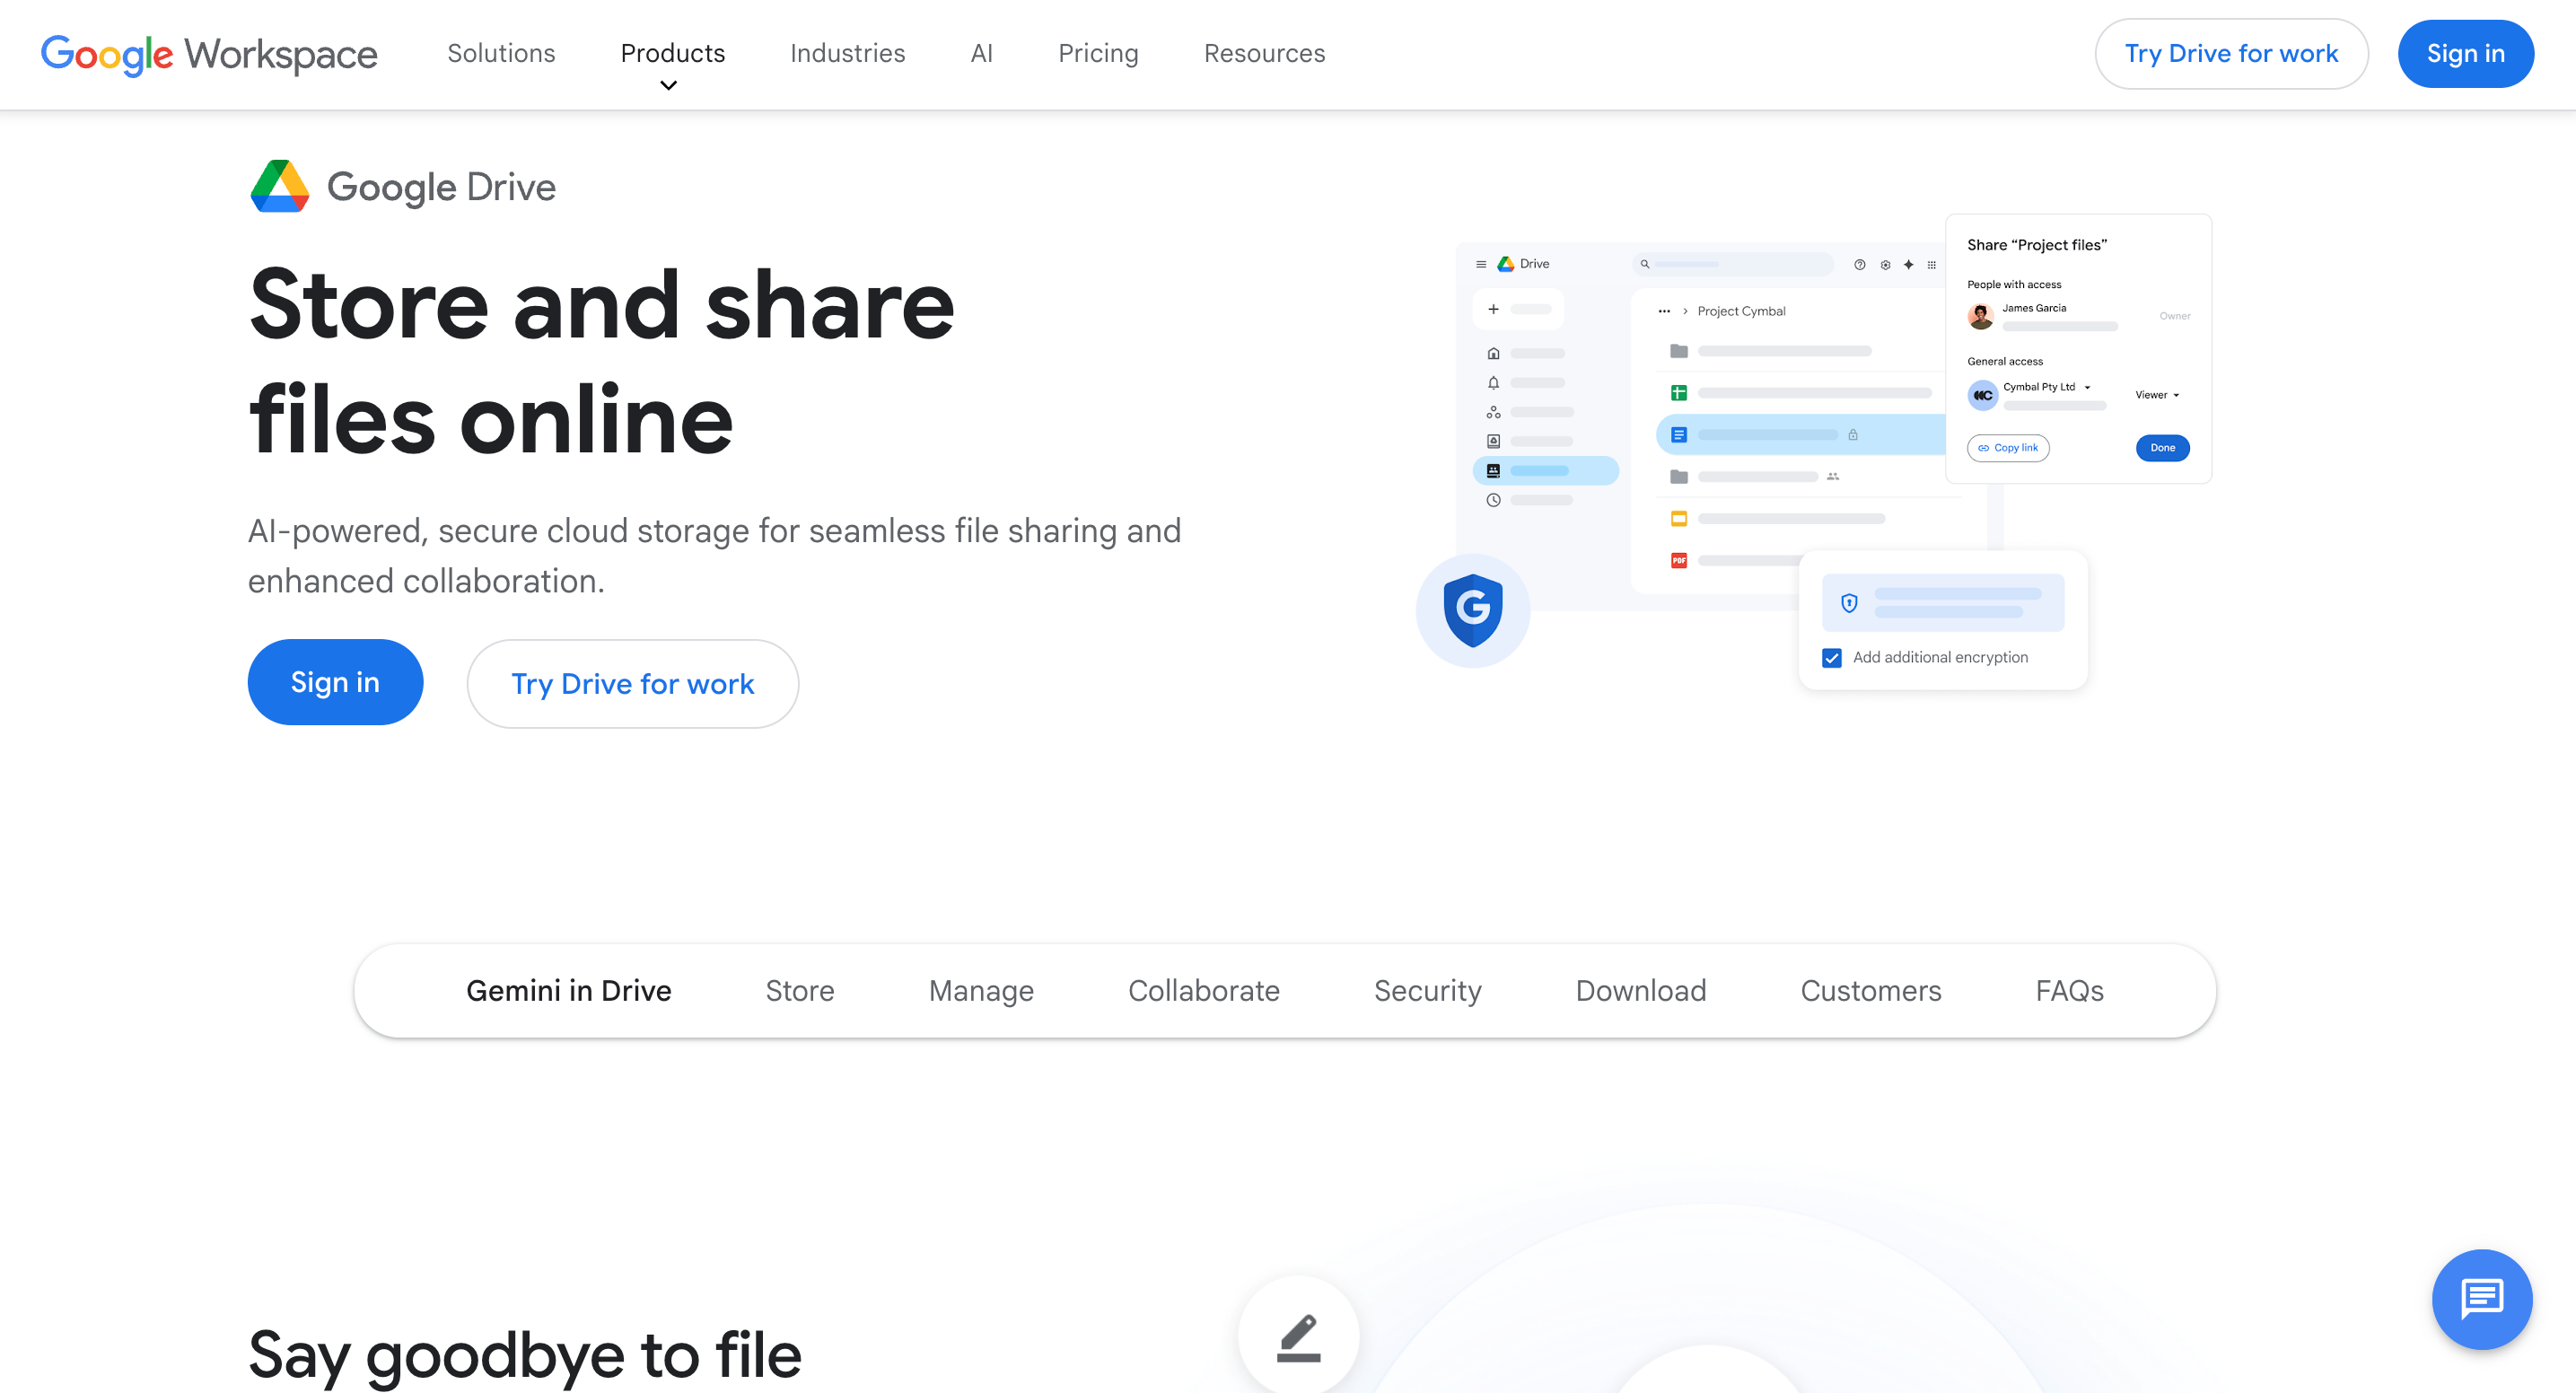Open the chat support bubble icon
Viewport: 2576px width, 1393px height.
(x=2481, y=1299)
